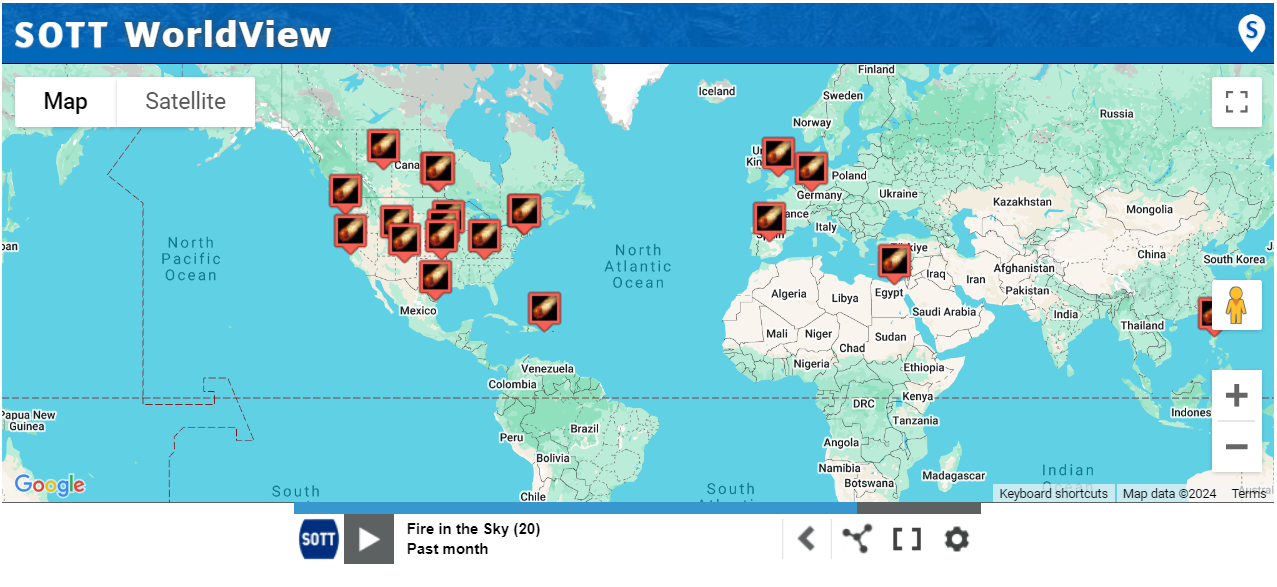Open the Keyboard shortcuts link
Screen dimensions: 1277x587
(1053, 494)
